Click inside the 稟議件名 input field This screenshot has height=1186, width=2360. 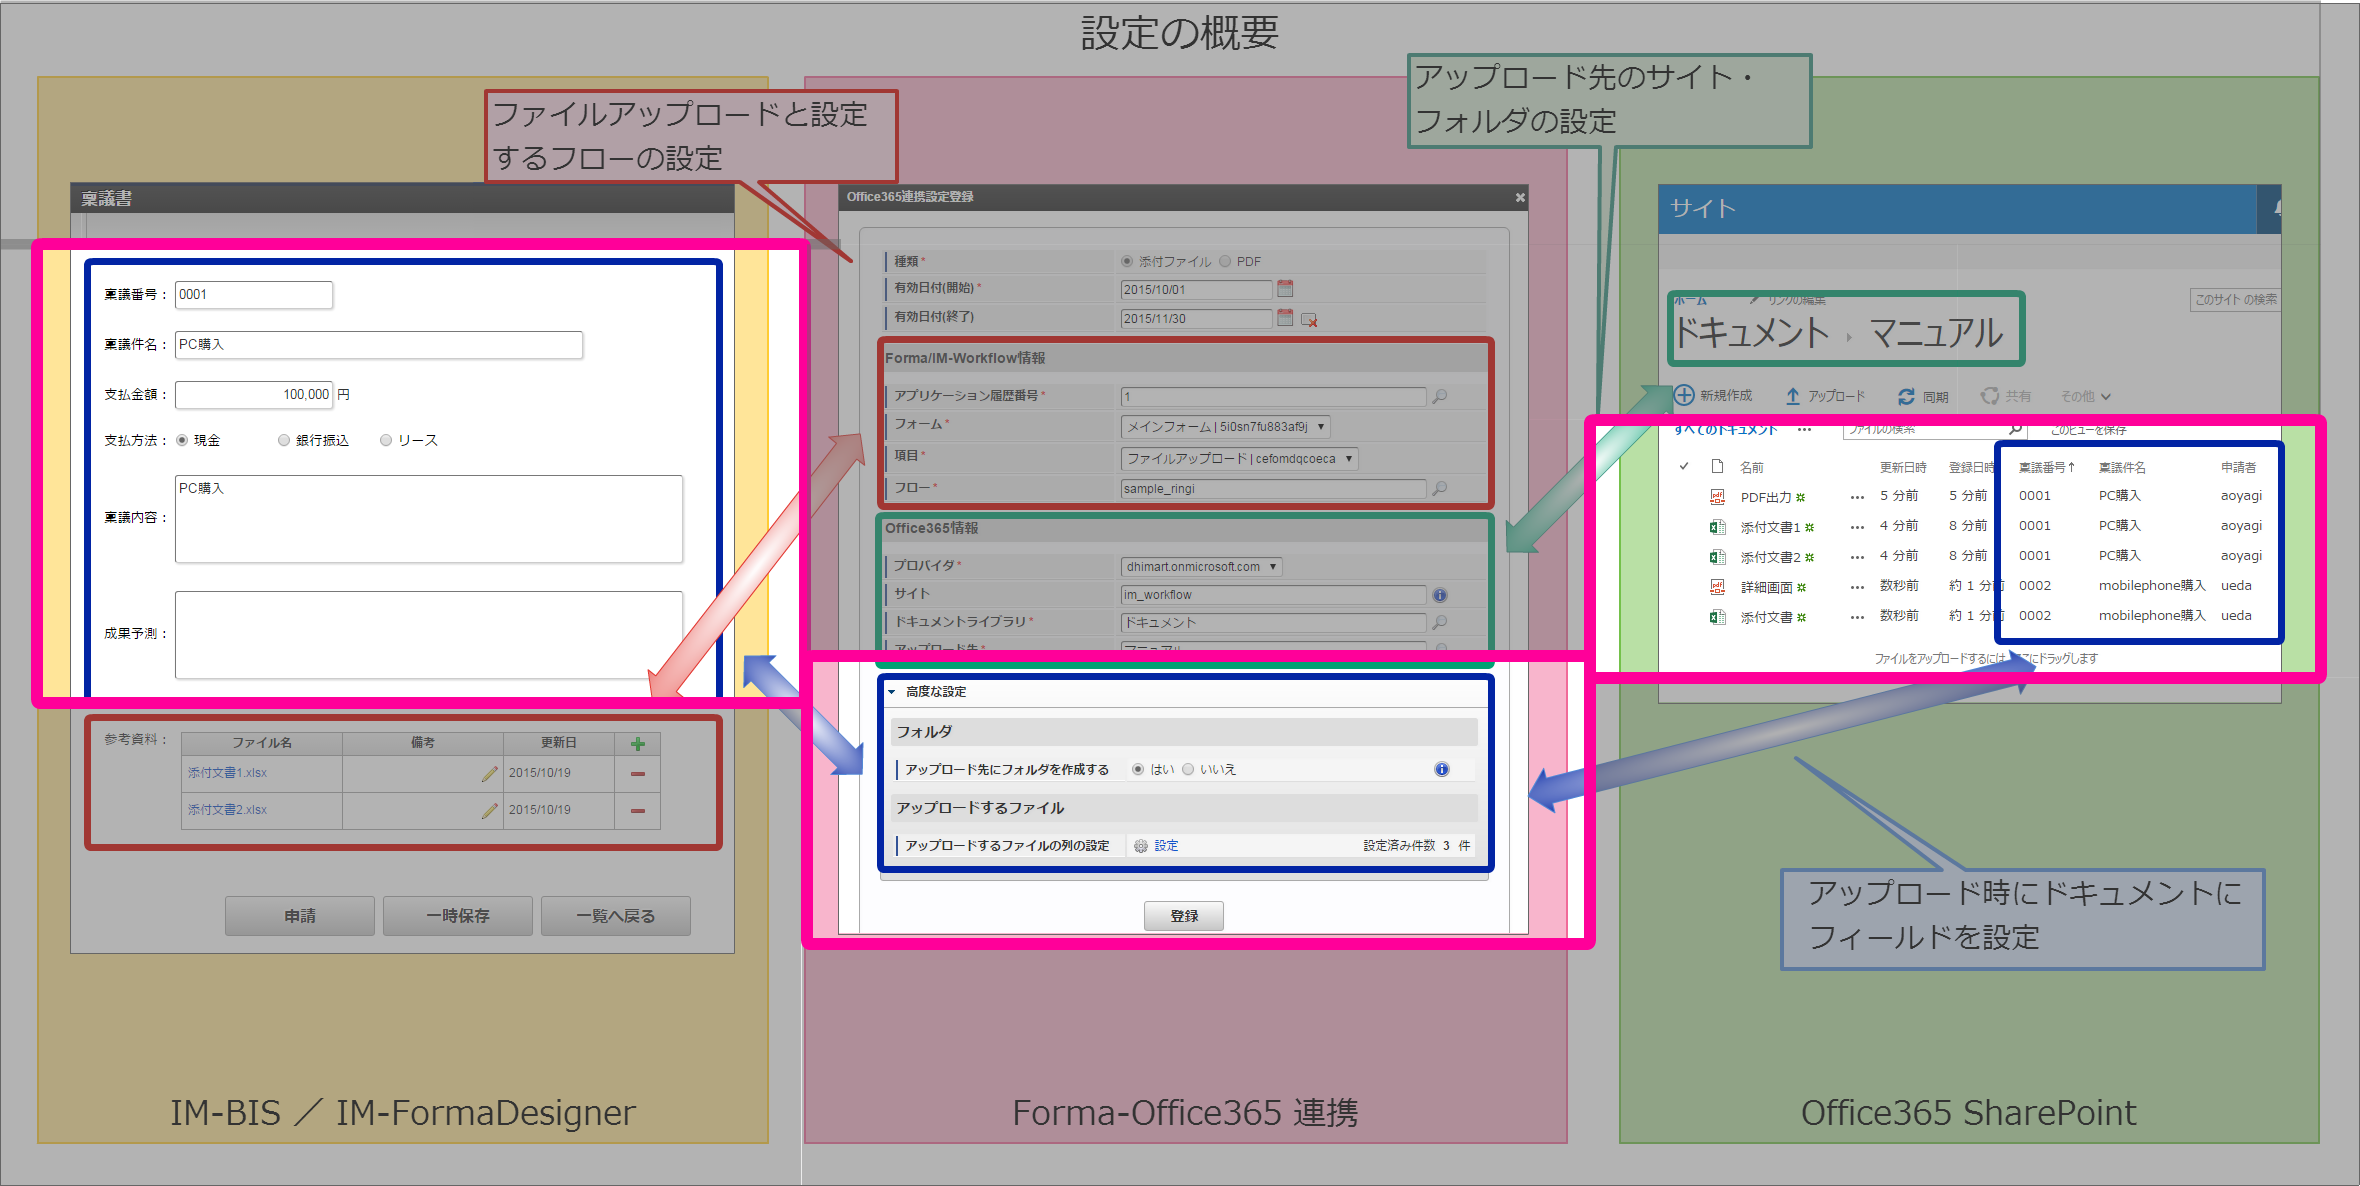(x=378, y=345)
